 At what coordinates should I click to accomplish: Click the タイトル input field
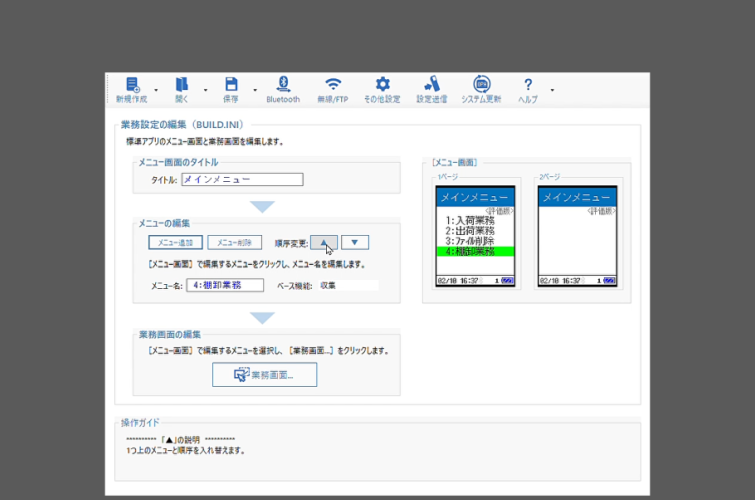point(241,180)
